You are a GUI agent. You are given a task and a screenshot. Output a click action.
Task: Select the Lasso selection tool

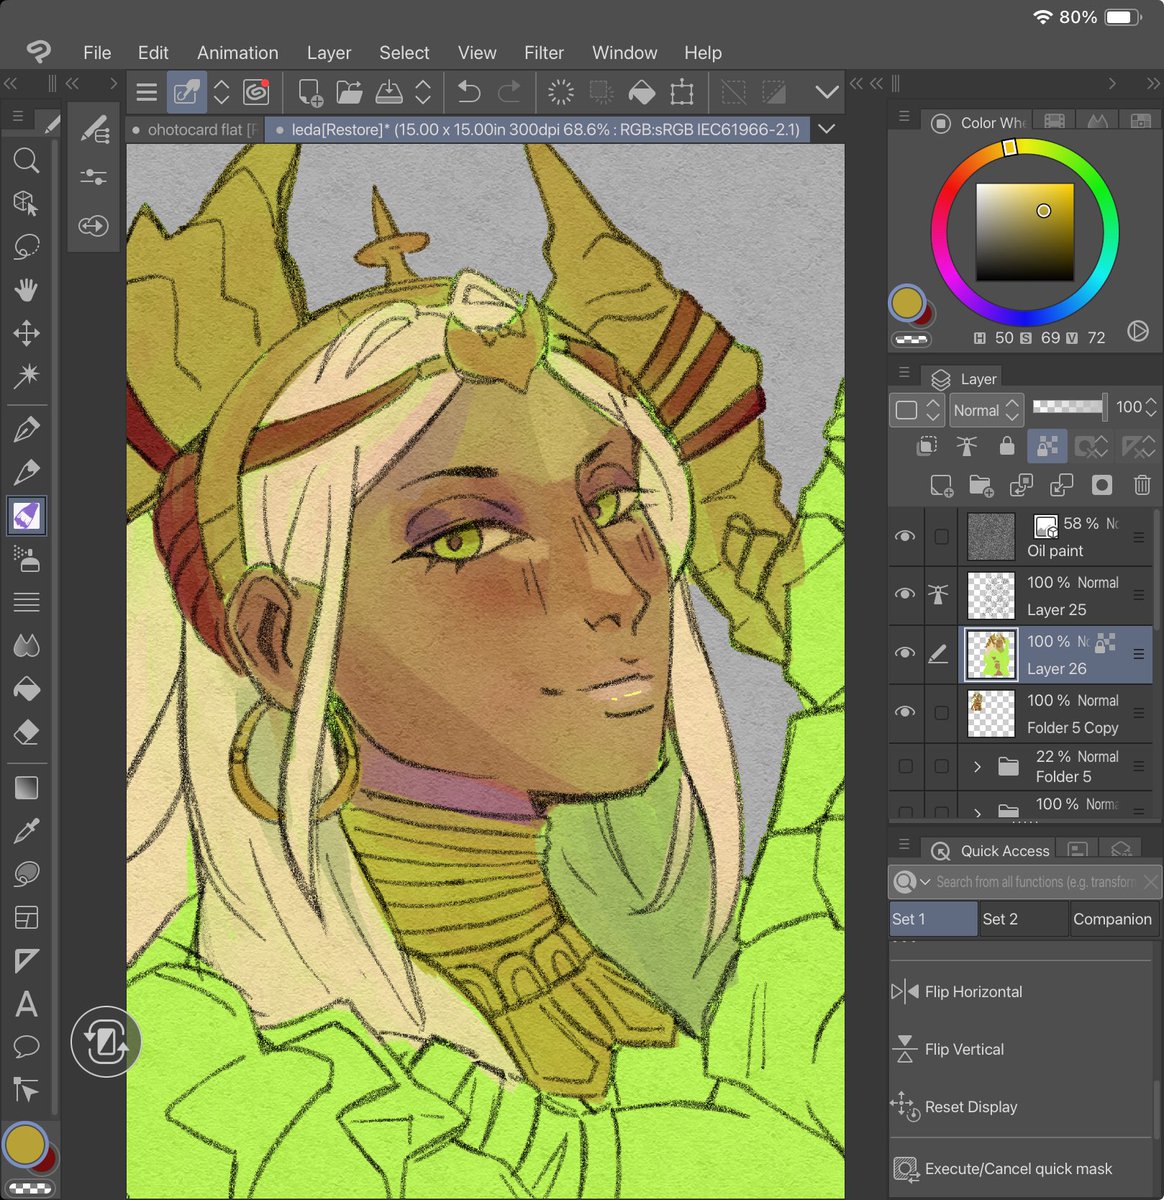coord(26,246)
